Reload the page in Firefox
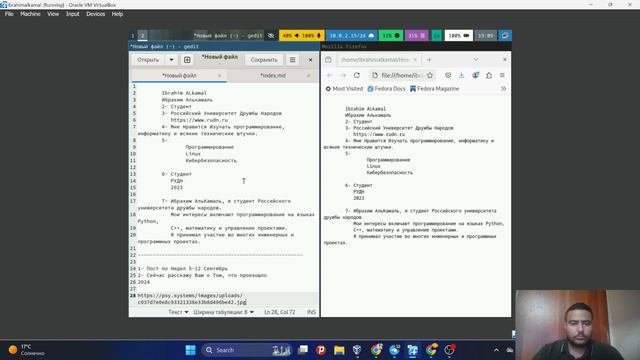This screenshot has width=640, height=360. 357,76
